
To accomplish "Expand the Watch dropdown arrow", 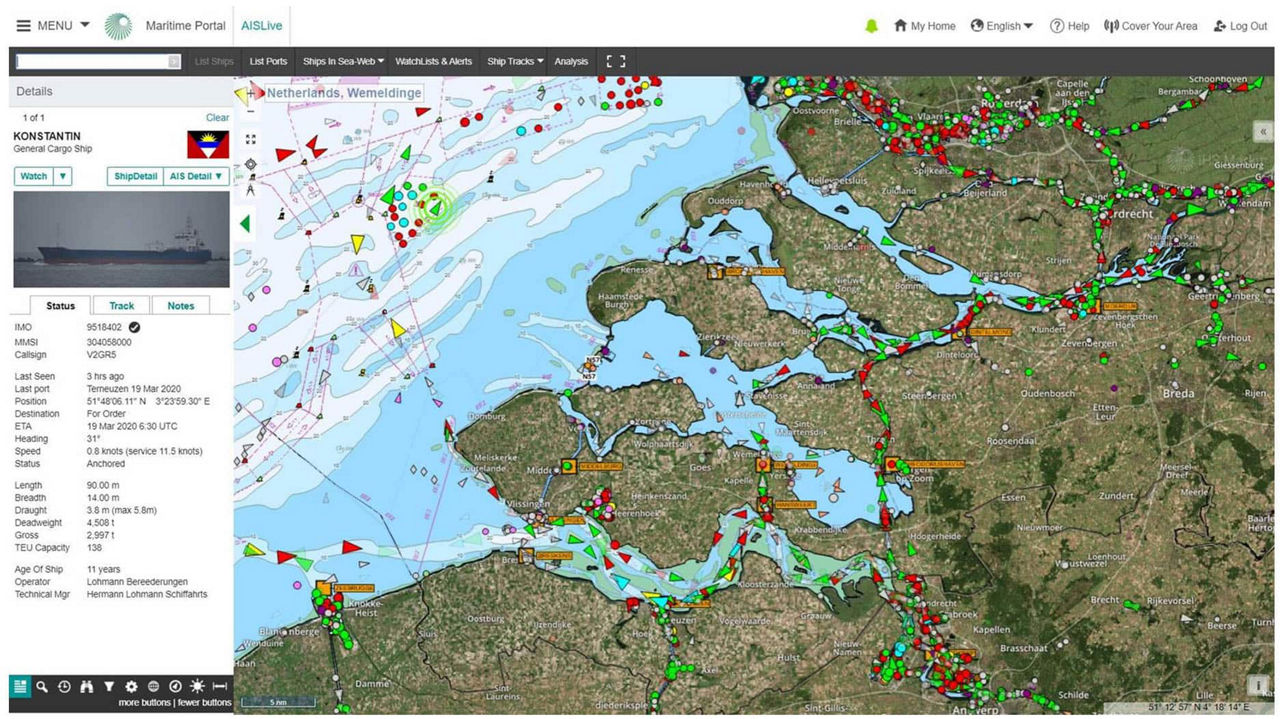I will [x=62, y=176].
